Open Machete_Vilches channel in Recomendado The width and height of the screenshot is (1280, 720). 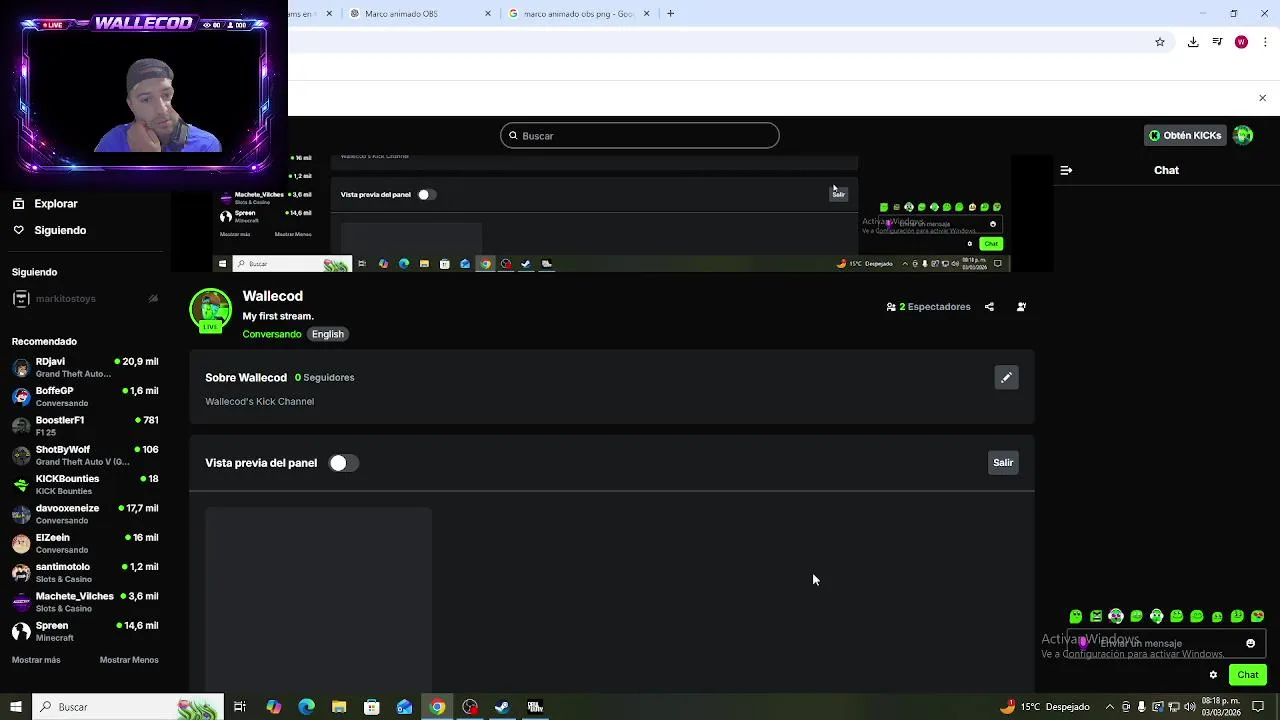tap(85, 601)
